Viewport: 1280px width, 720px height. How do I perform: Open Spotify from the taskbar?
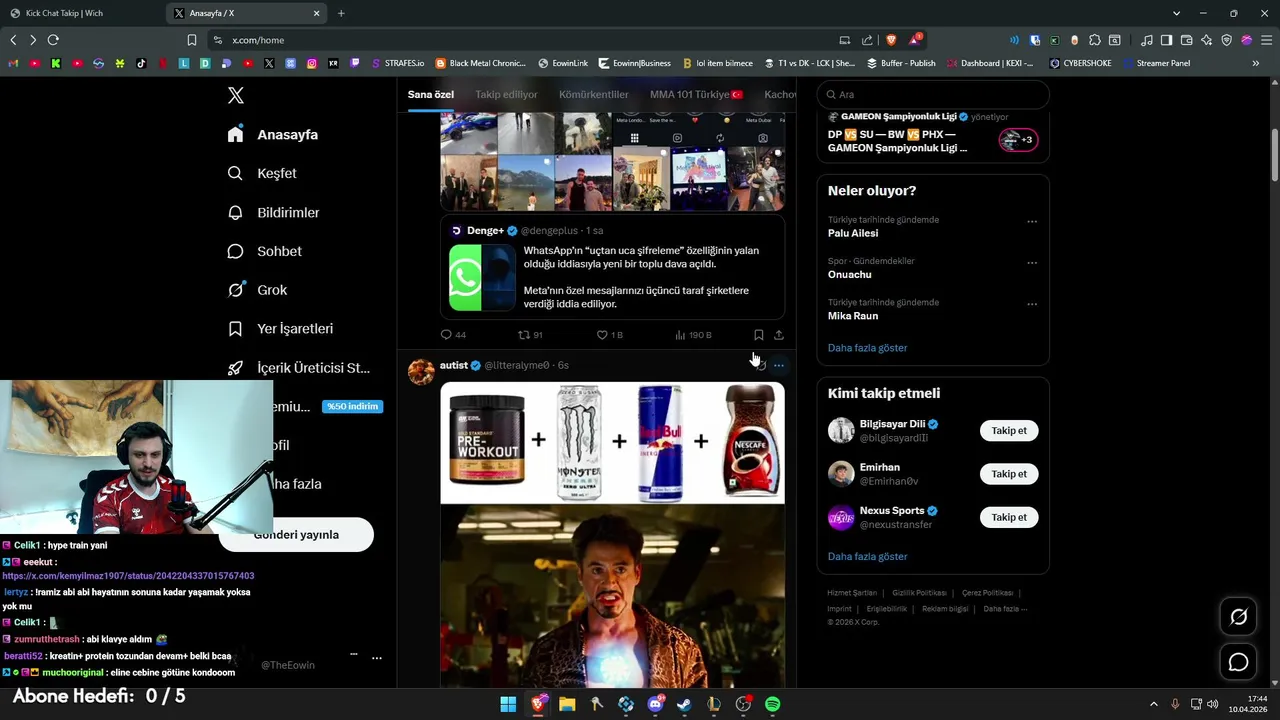click(x=772, y=704)
